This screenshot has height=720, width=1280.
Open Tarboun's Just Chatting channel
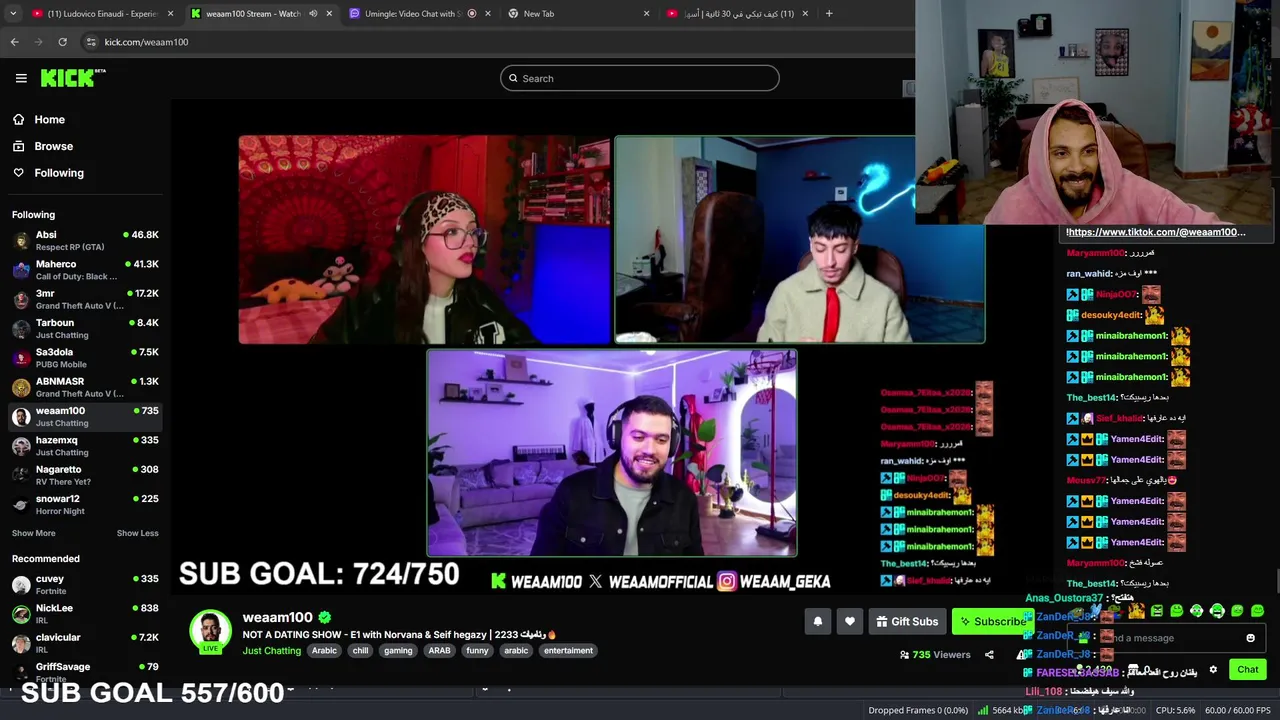[x=85, y=329]
